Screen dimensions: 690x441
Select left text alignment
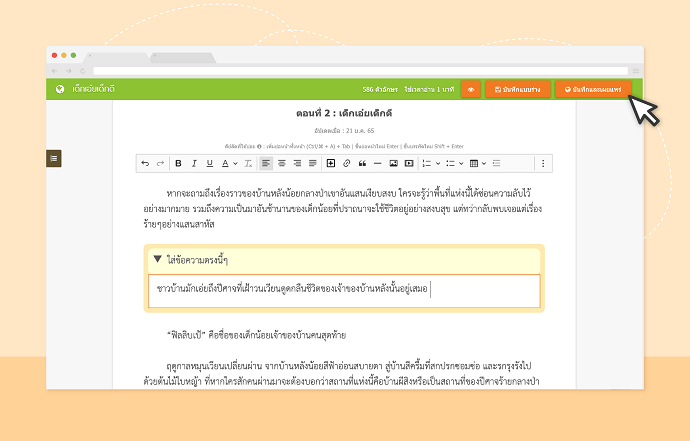click(266, 163)
